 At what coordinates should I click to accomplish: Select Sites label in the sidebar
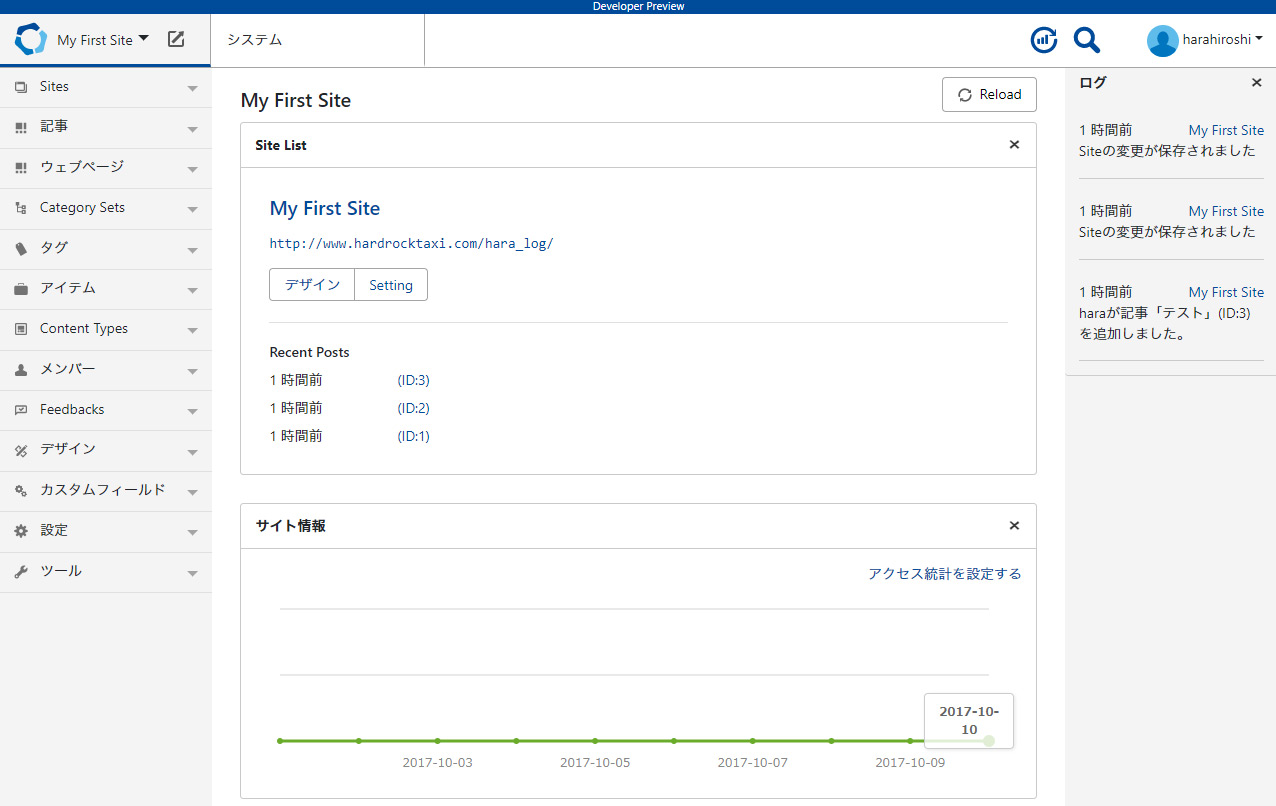tap(54, 87)
